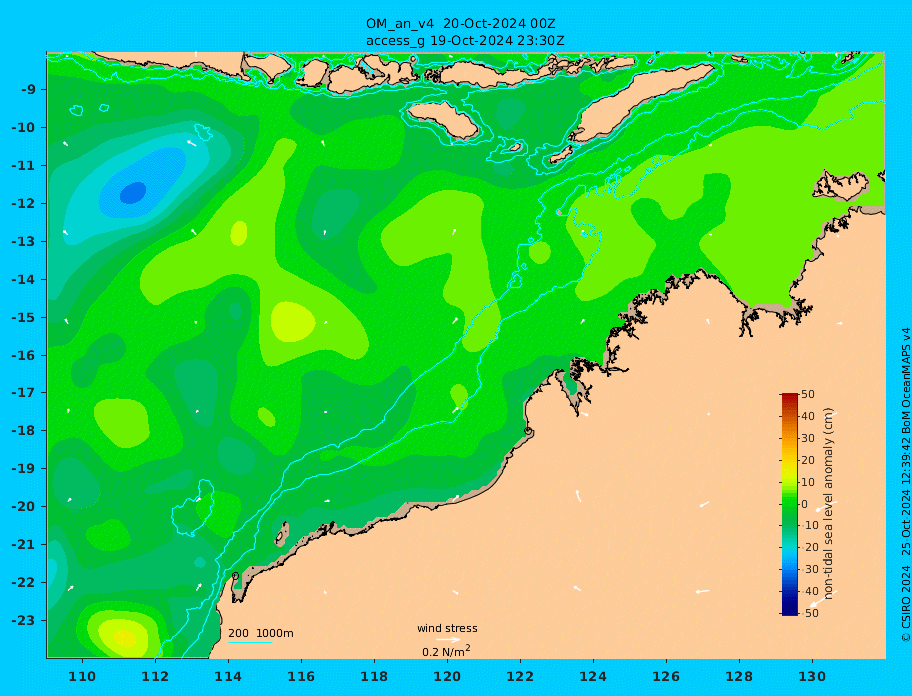Click the green middle of the colorbar

pyautogui.click(x=789, y=504)
